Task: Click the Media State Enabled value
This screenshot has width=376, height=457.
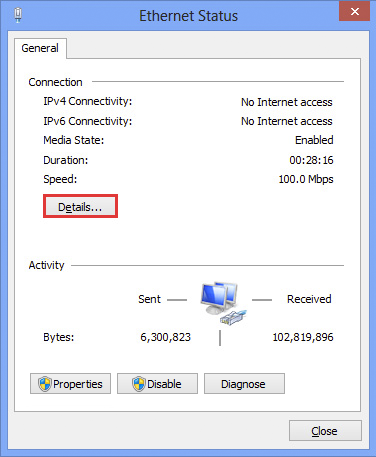Action: 314,140
